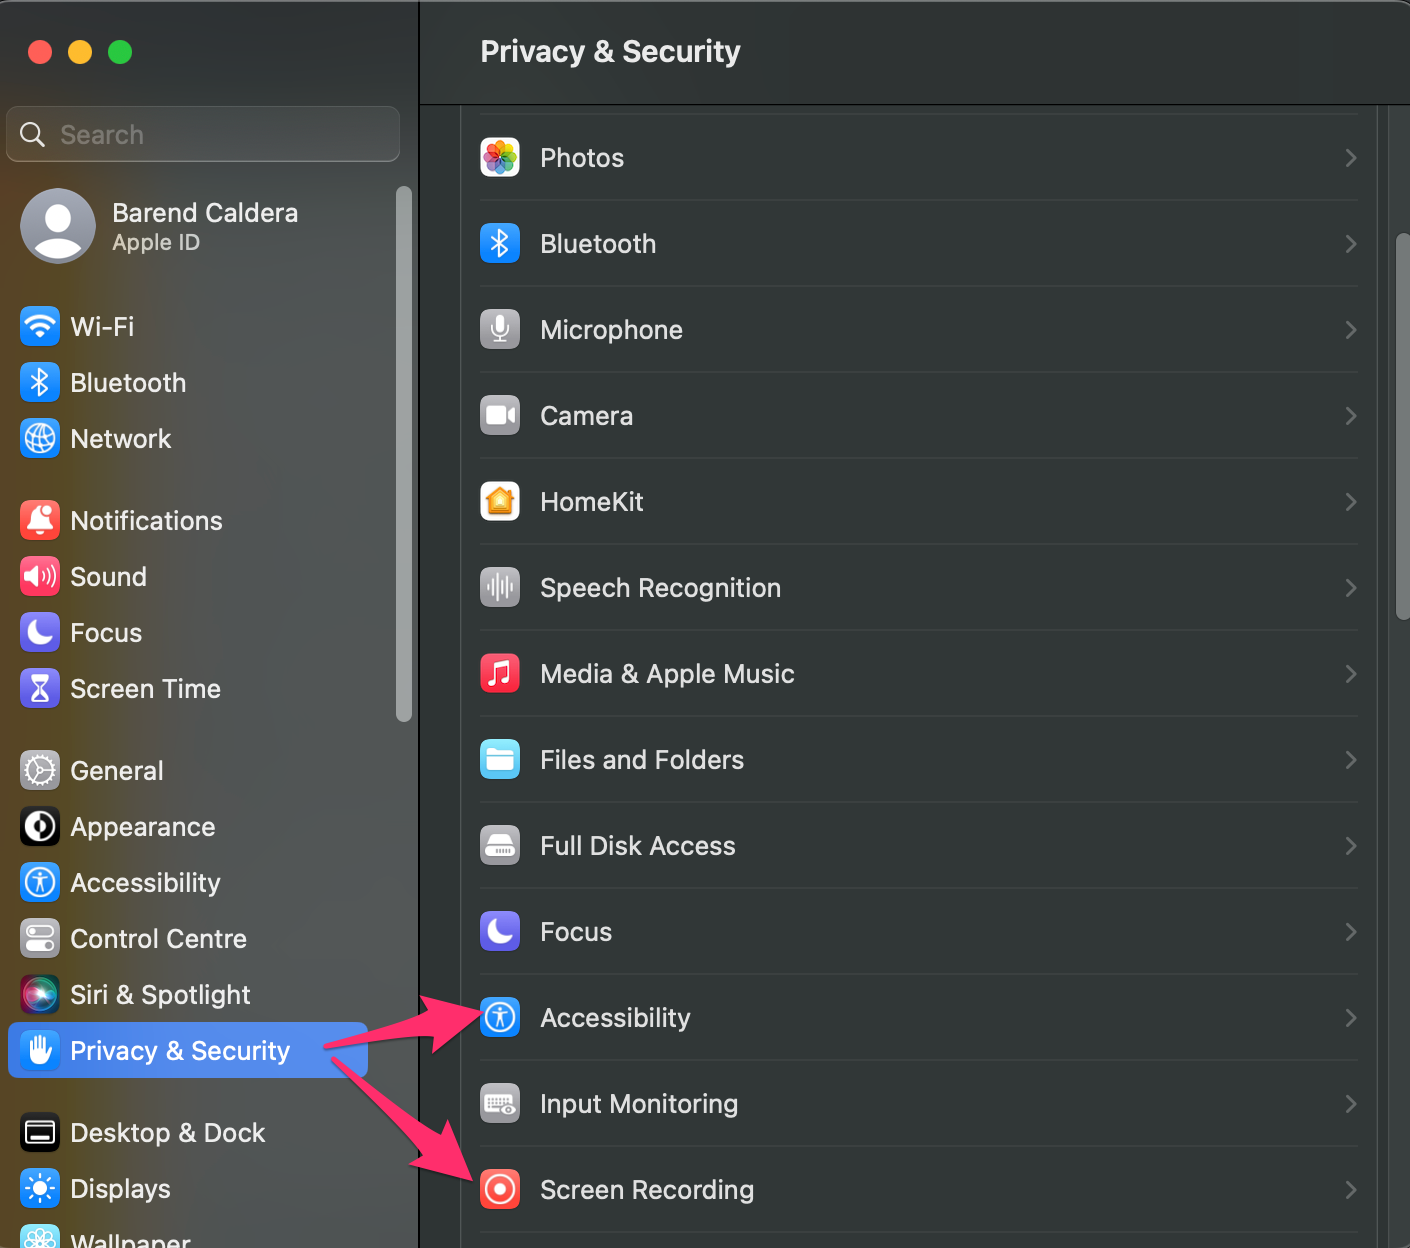
Task: Click the chevron on Screen Recording row
Action: (1351, 1190)
